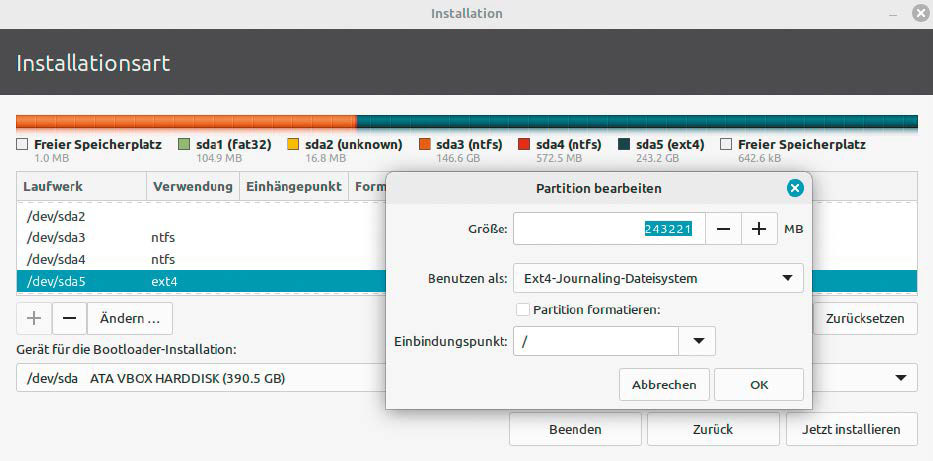Click the sda2 (unknown) yellow legend swatch

click(x=293, y=145)
